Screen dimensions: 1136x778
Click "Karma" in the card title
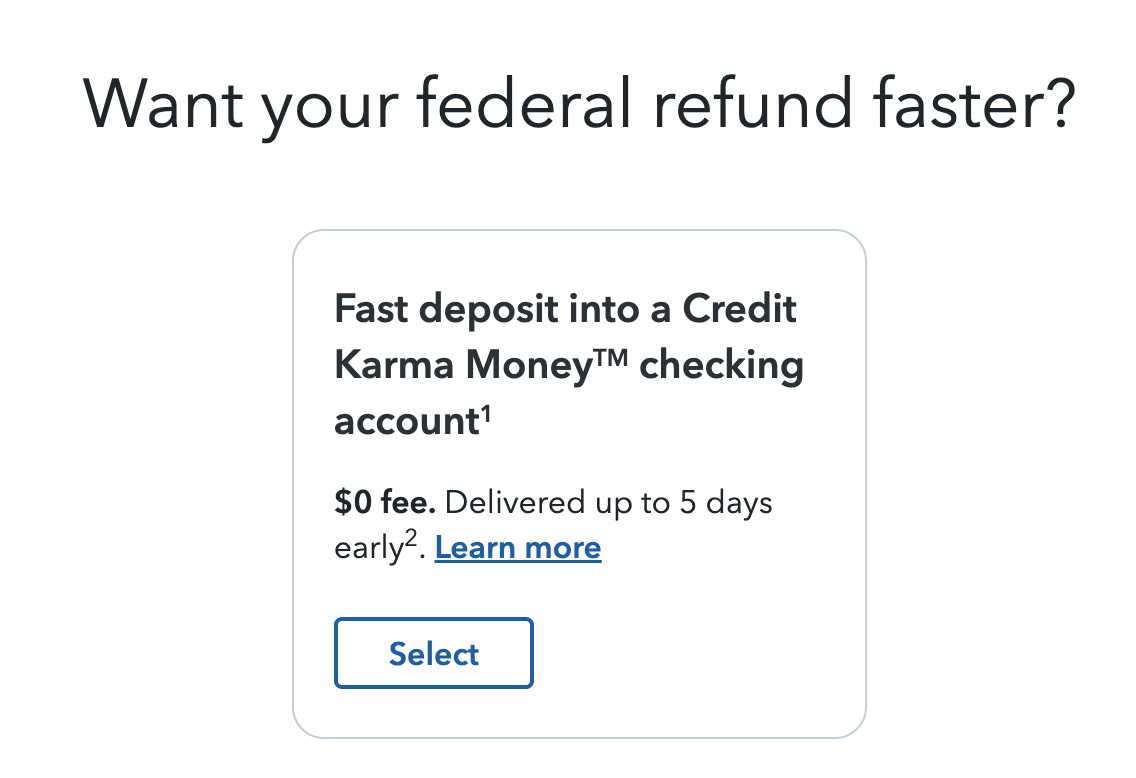392,366
